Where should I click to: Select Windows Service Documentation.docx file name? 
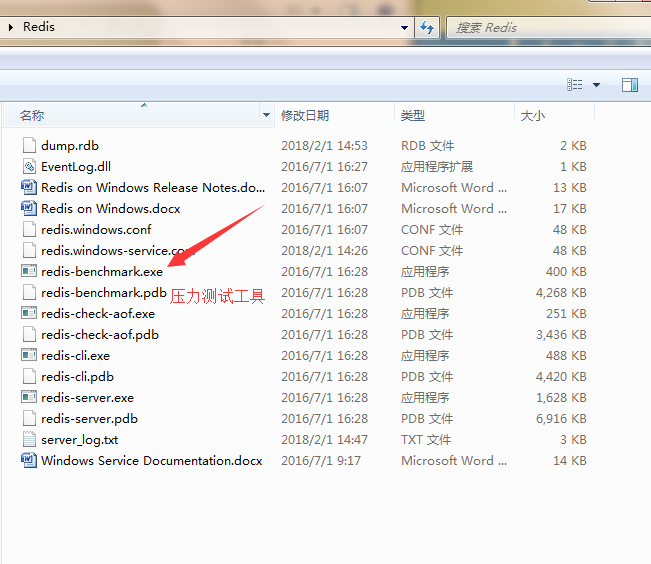tap(152, 461)
